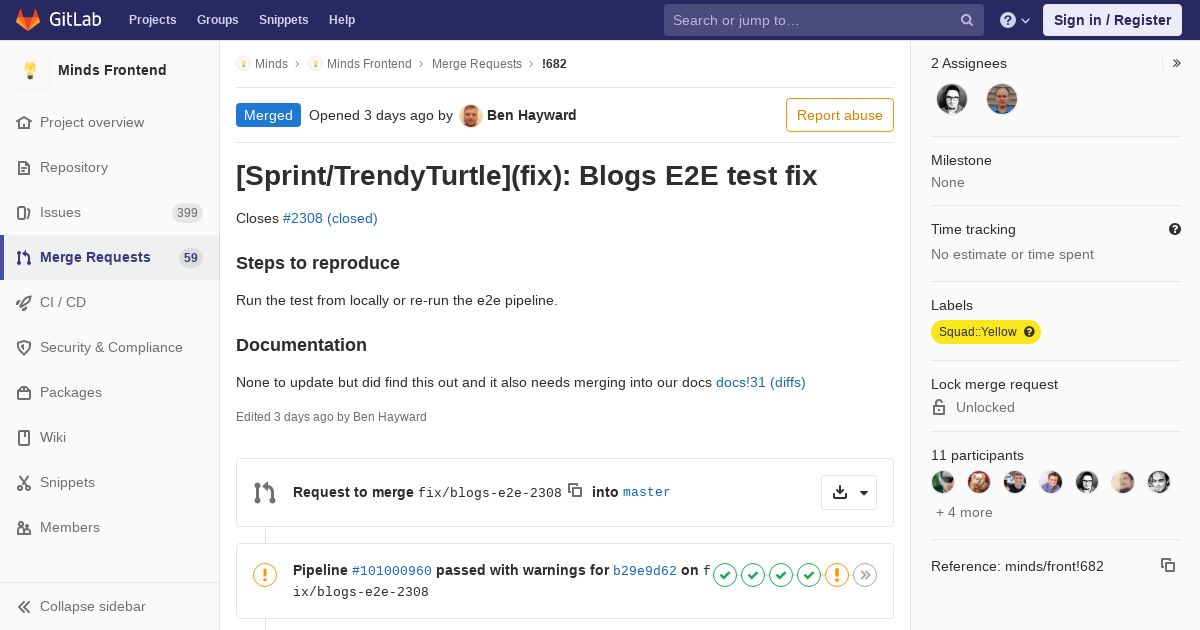This screenshot has height=630, width=1200.
Task: Copy merge request reference icon
Action: 1168,565
